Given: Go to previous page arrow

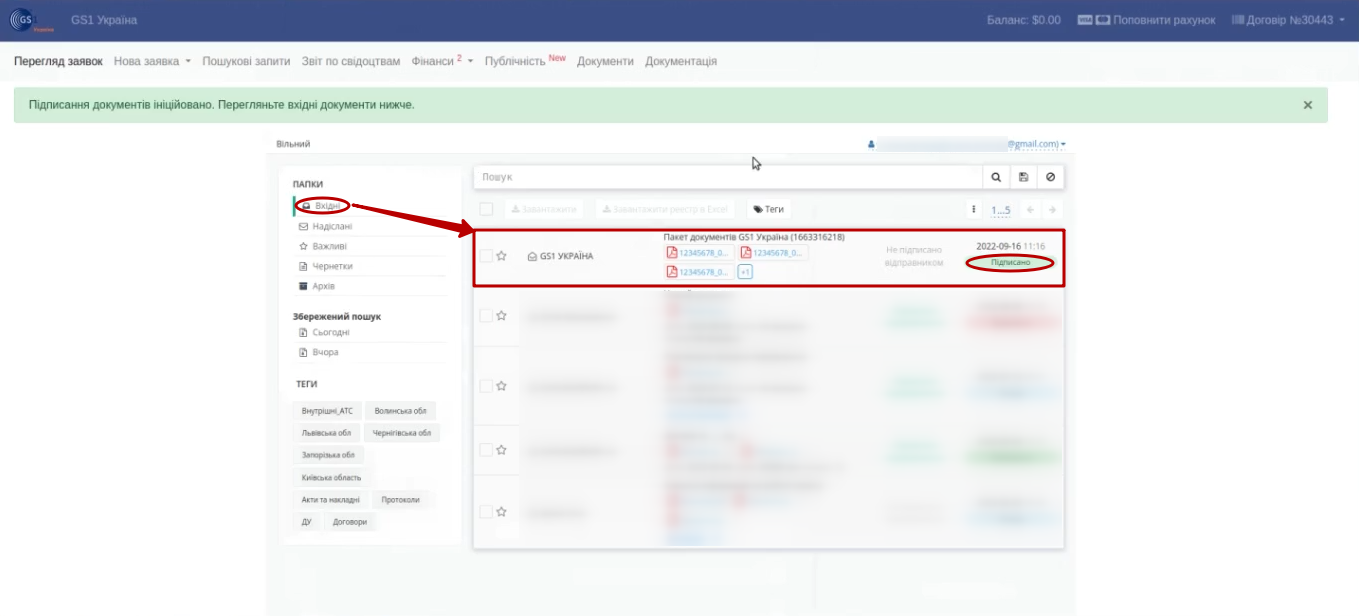Looking at the screenshot, I should [x=1030, y=210].
